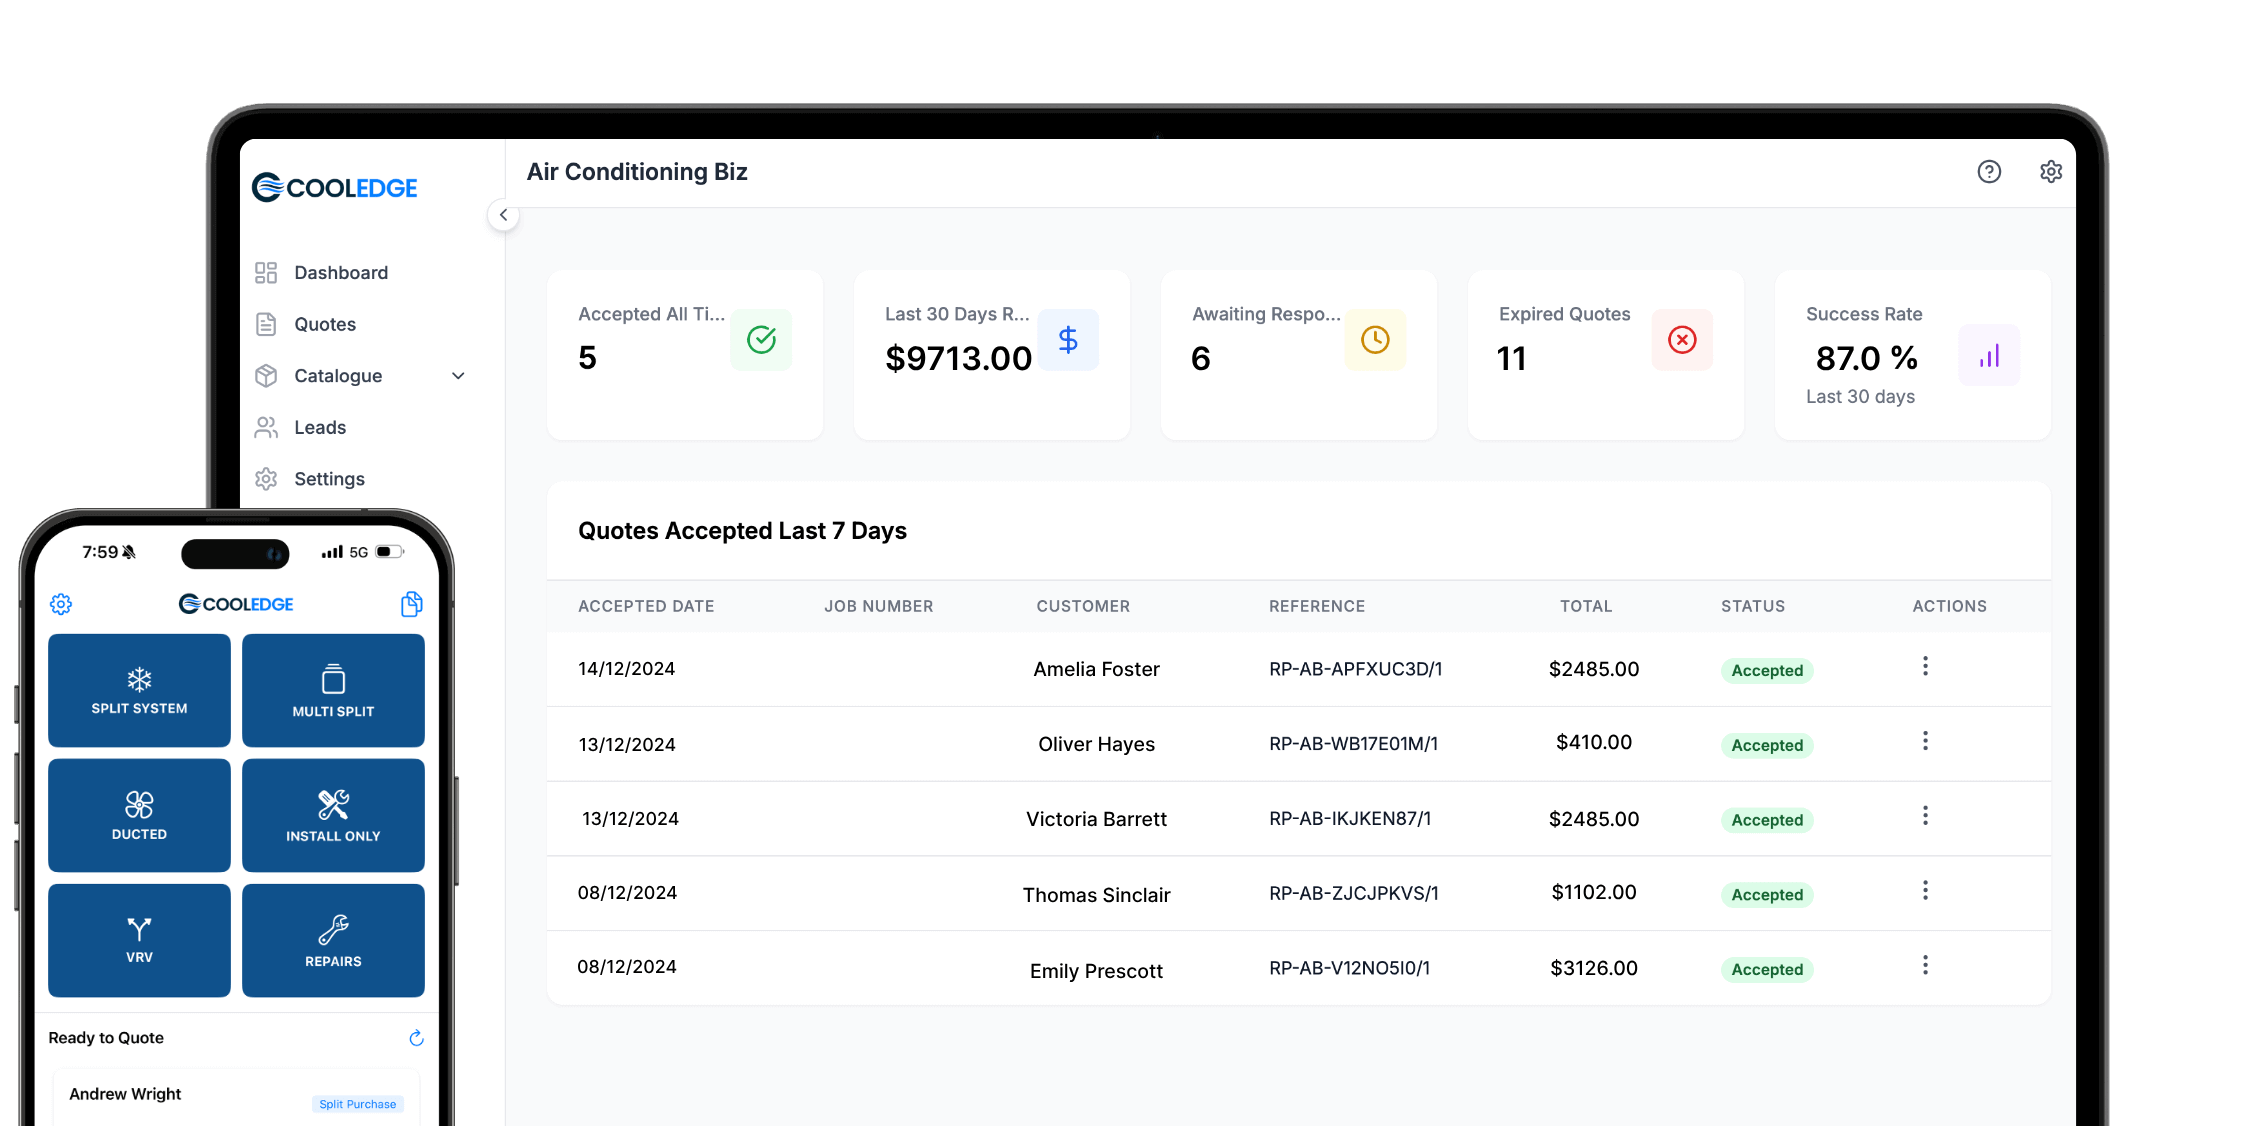Open the settings gear in top header
This screenshot has height=1126, width=2268.
(2051, 172)
